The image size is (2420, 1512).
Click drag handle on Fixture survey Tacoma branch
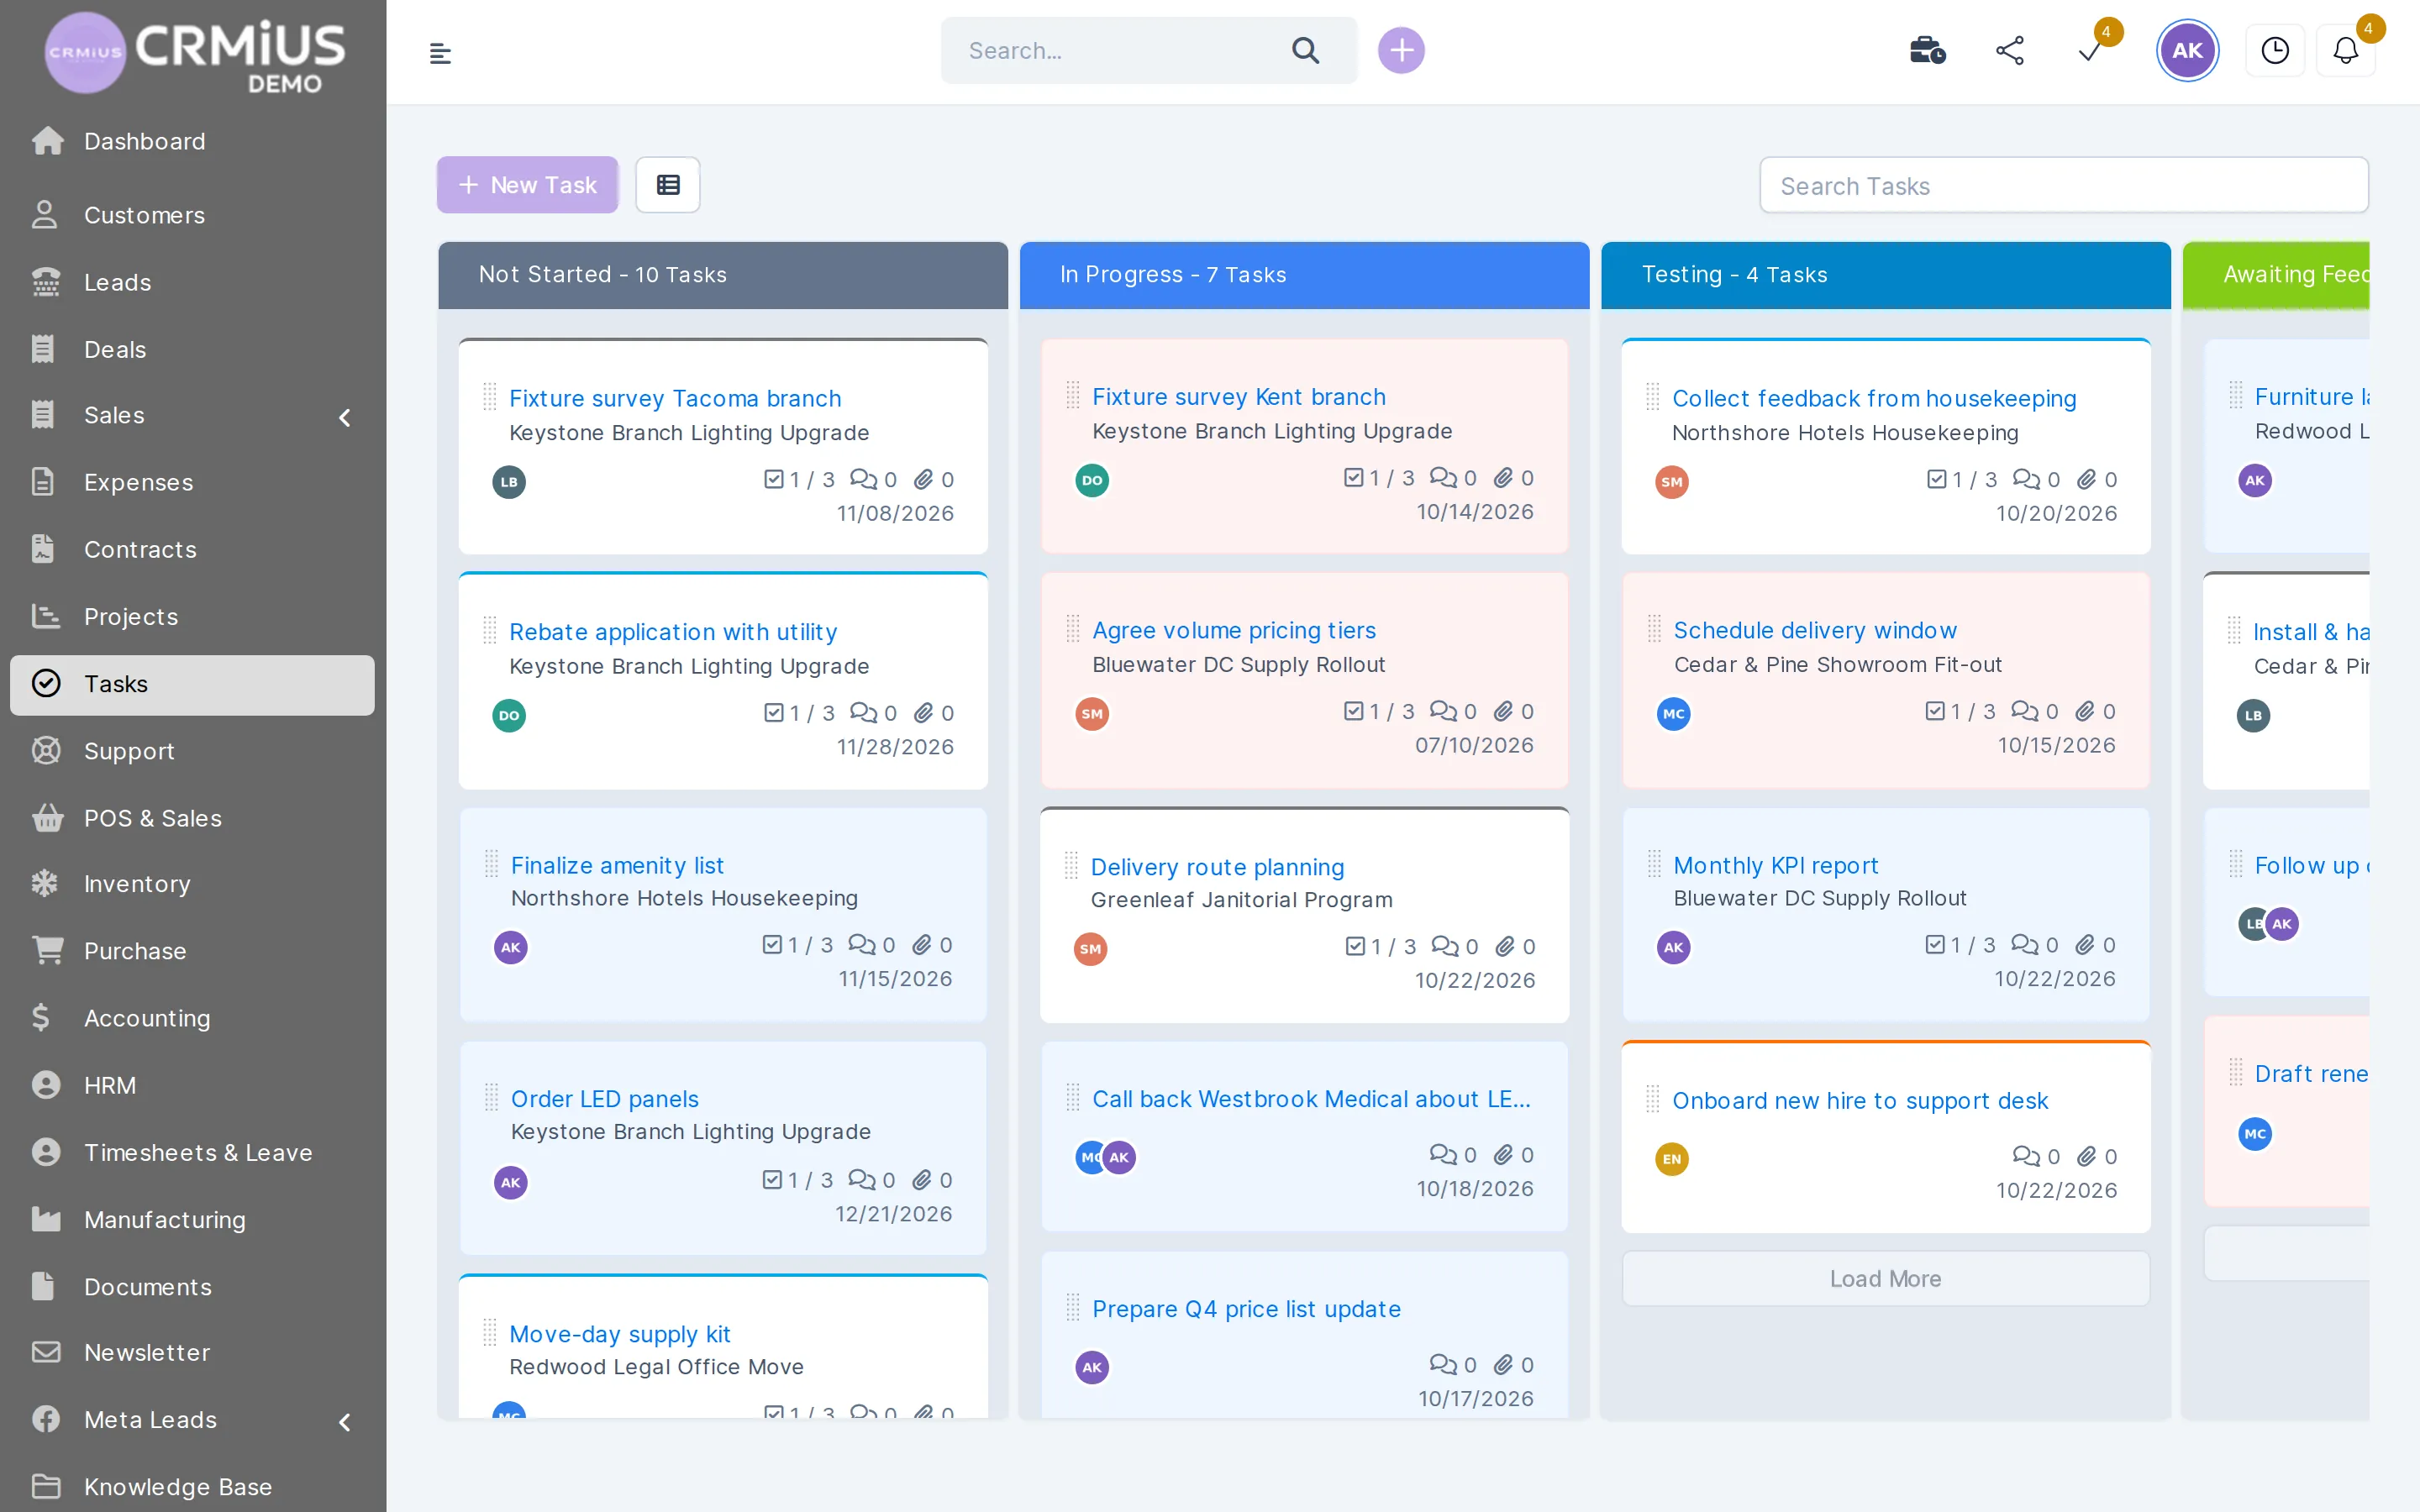(x=490, y=397)
